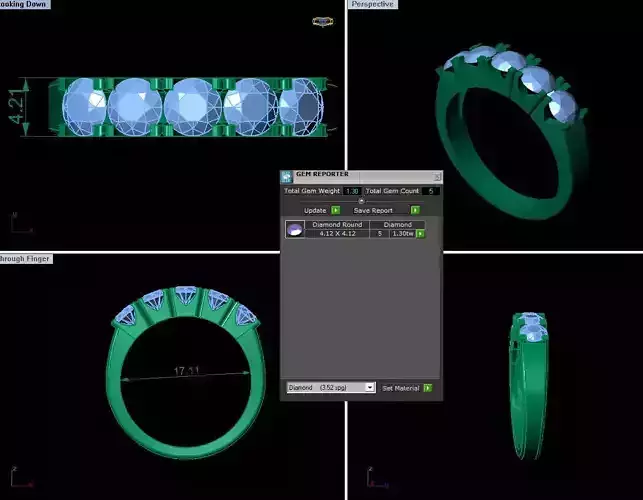
Task: Click the gem quantity cell showing 5
Action: (380, 233)
